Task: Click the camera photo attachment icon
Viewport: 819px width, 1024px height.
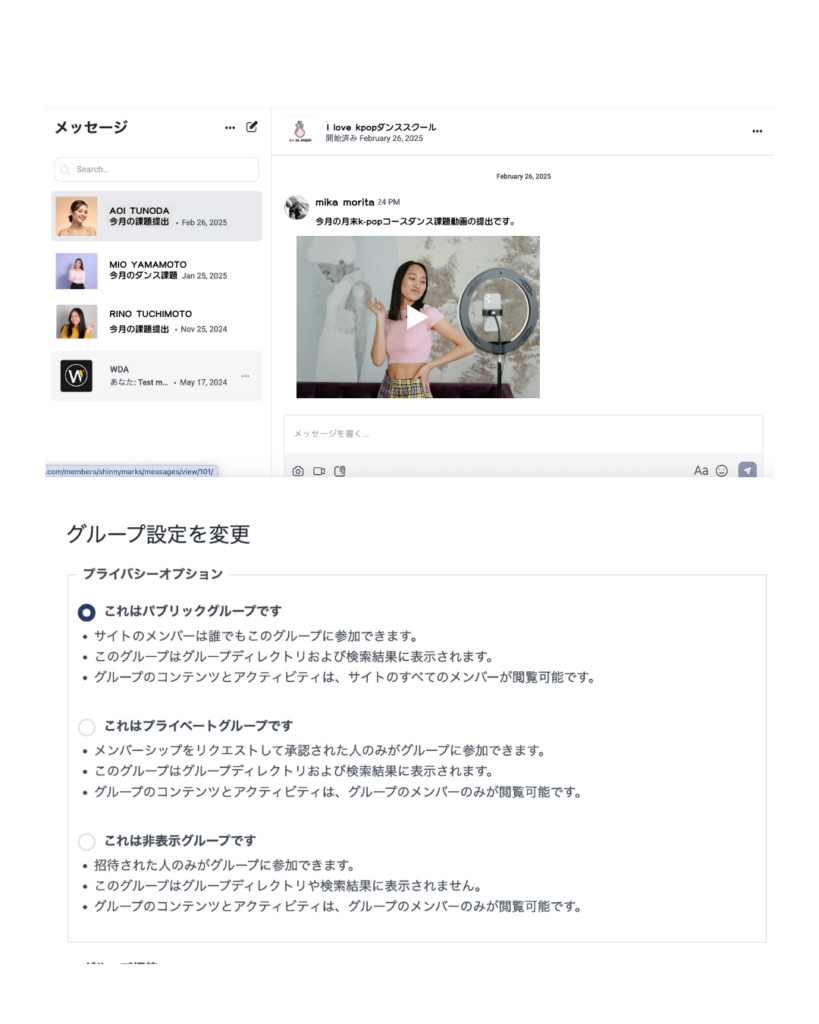Action: [x=298, y=471]
